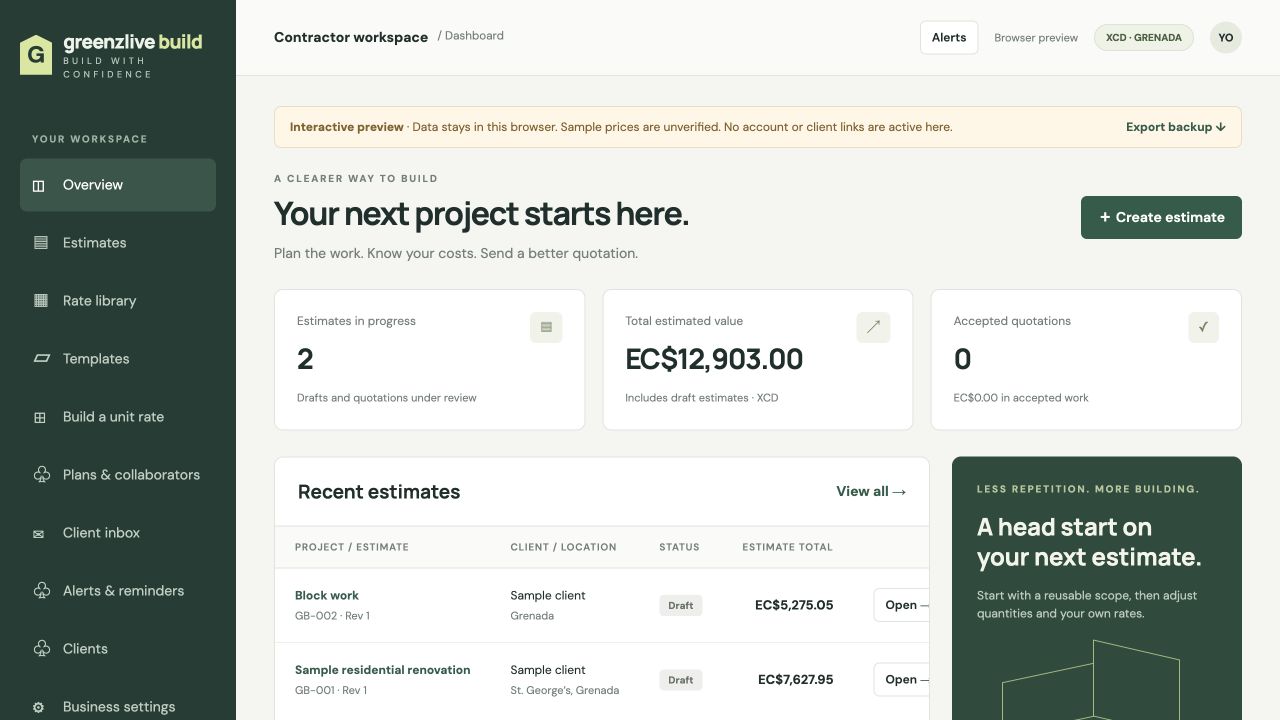
Task: Select Templates in the sidebar
Action: tap(118, 359)
